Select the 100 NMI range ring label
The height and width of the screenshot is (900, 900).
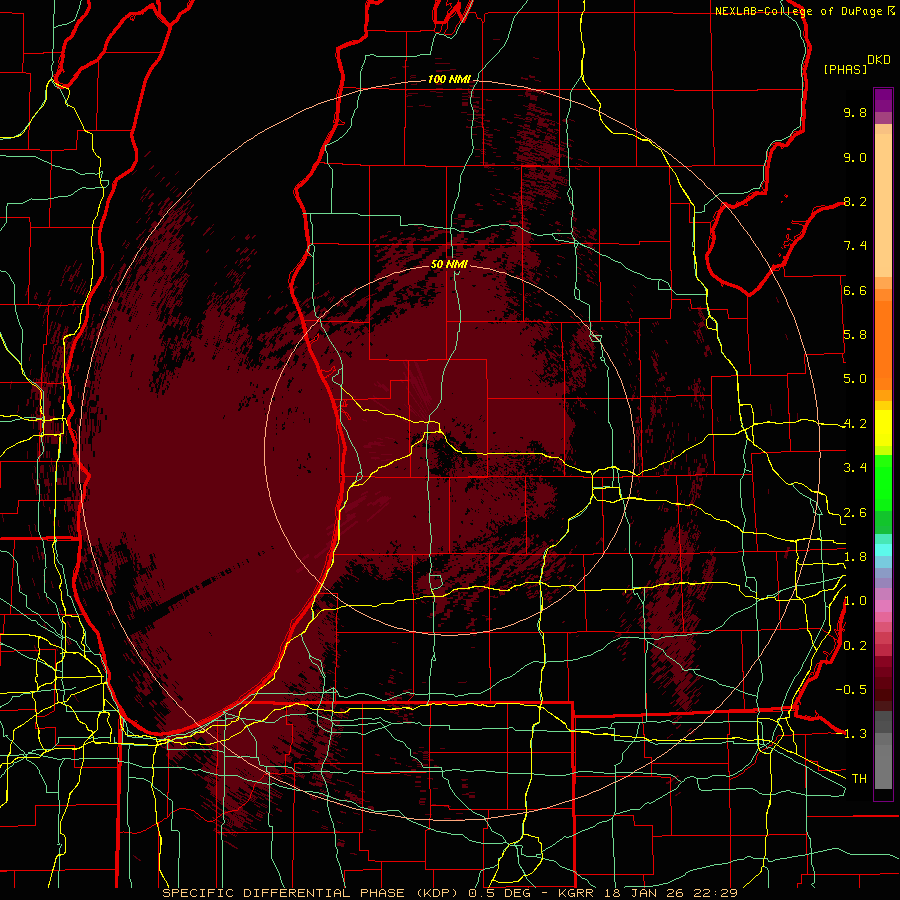(449, 79)
